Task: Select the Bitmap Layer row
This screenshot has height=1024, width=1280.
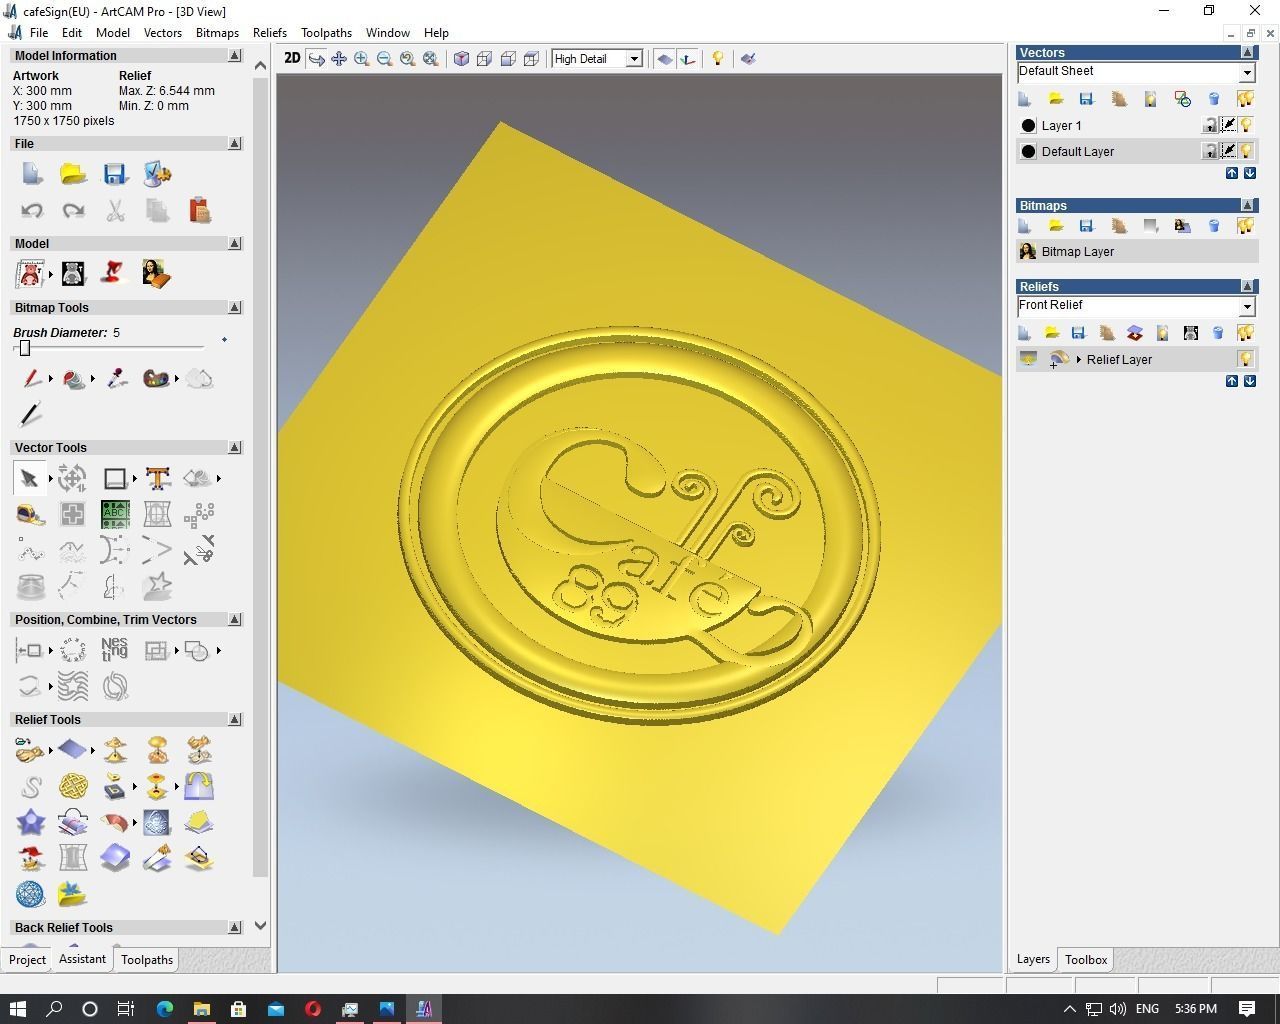Action: click(1136, 252)
